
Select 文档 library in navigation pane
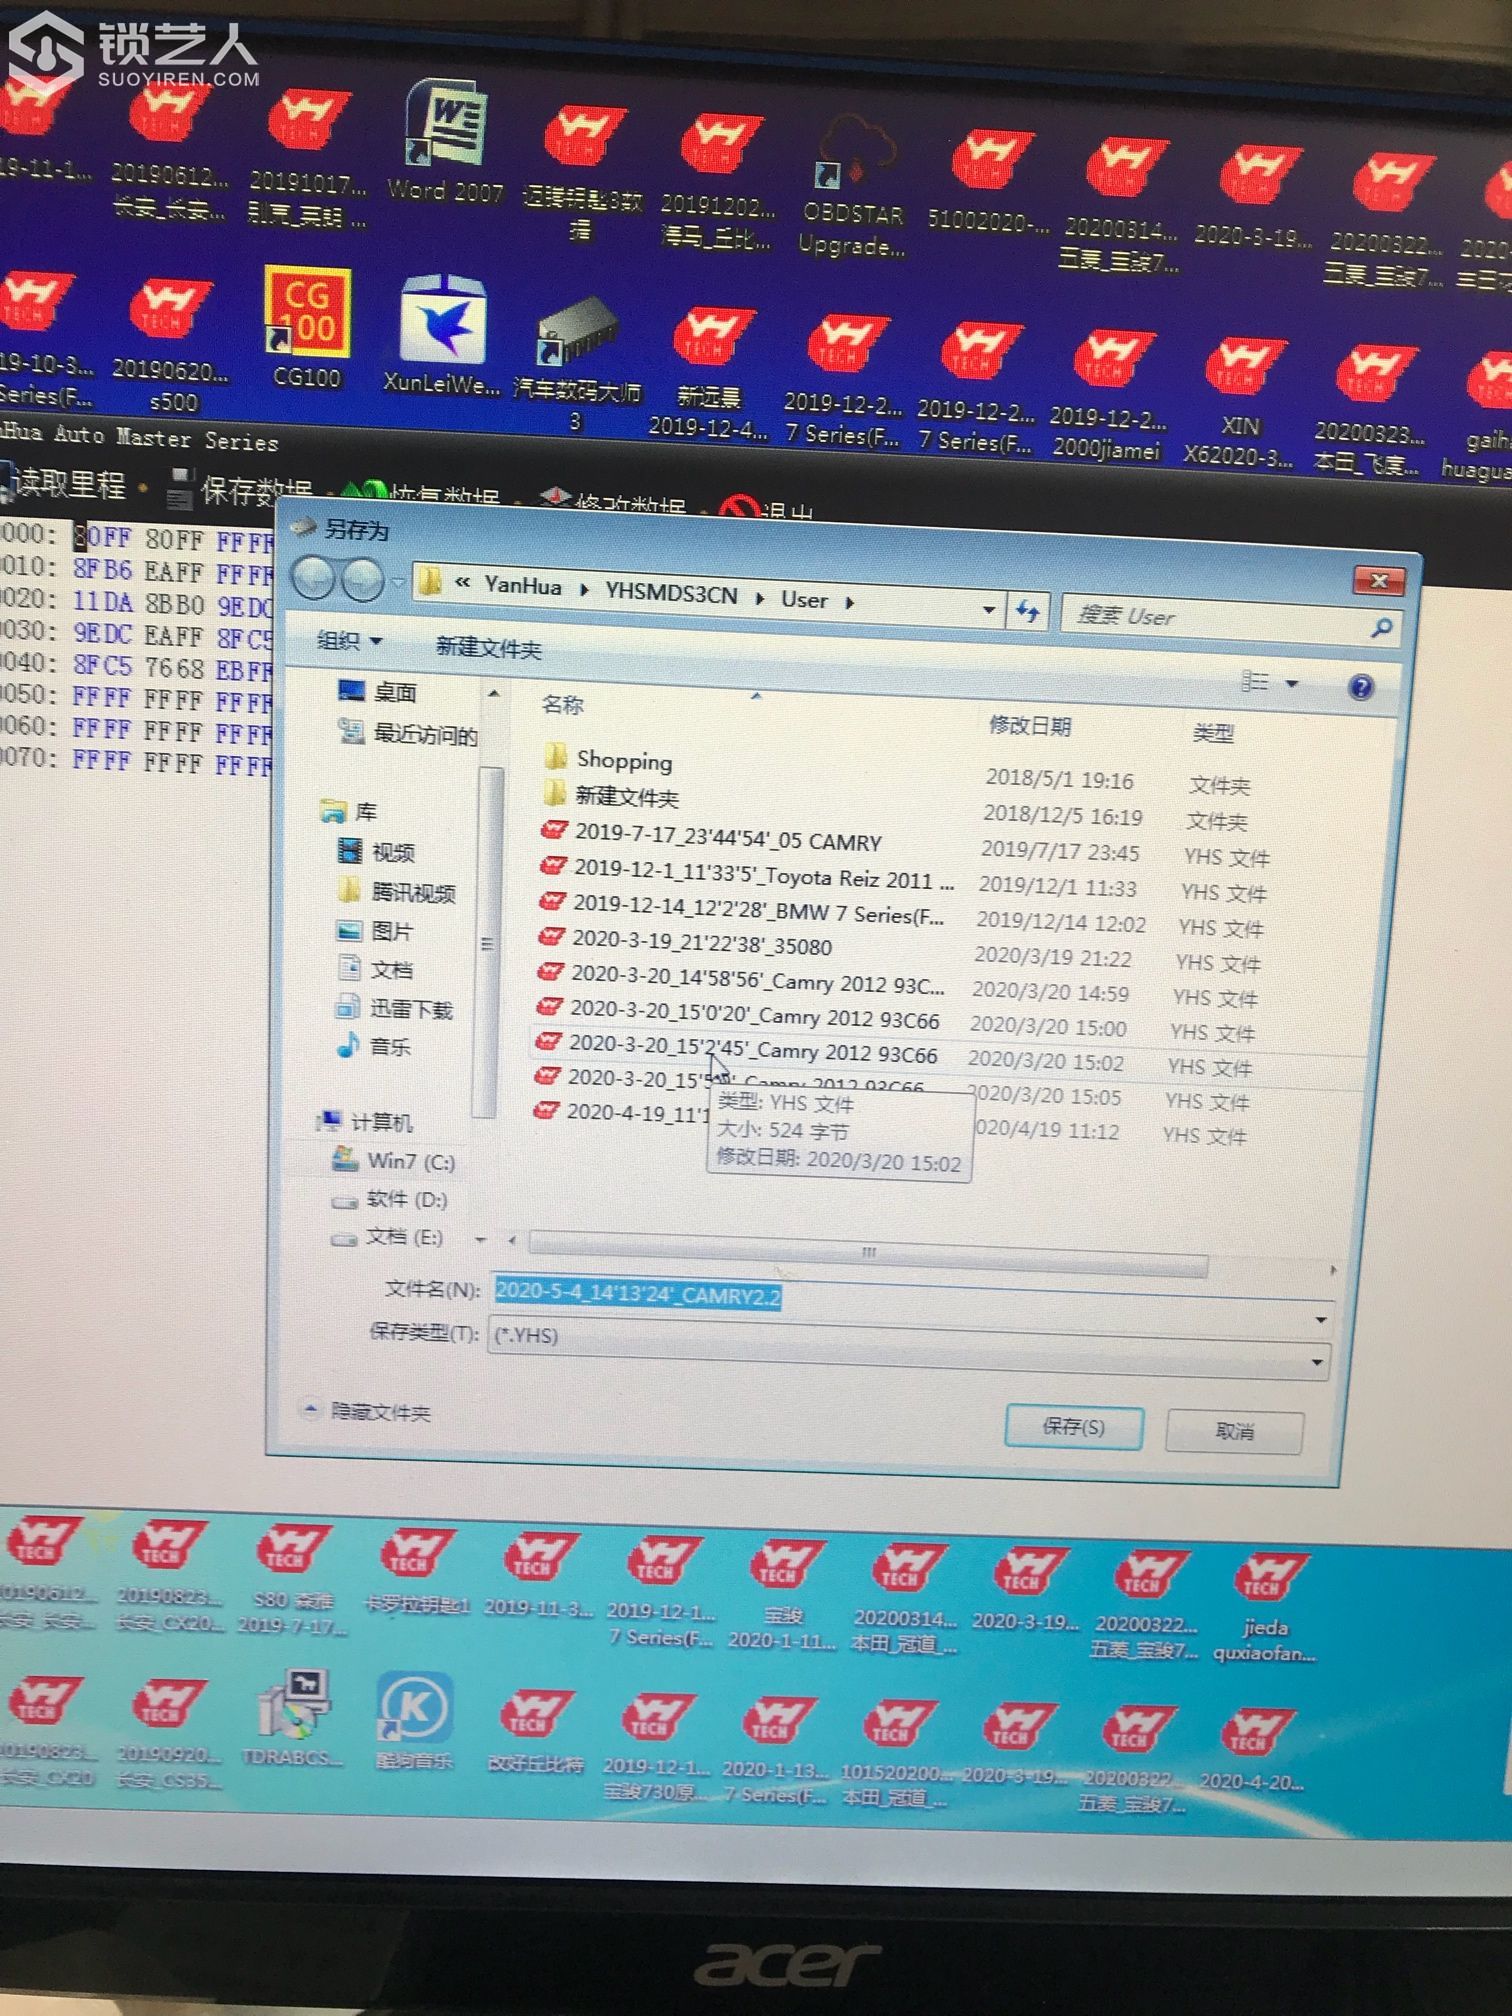coord(375,969)
